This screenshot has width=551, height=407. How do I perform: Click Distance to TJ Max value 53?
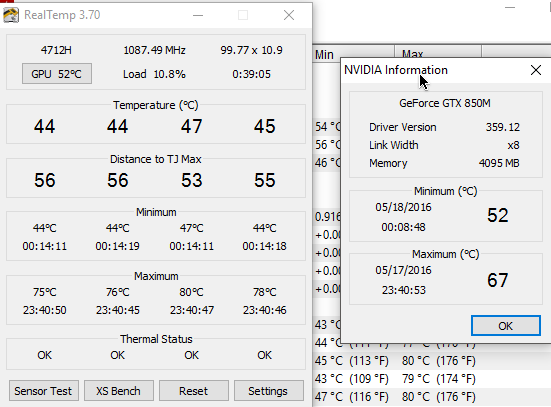point(192,180)
